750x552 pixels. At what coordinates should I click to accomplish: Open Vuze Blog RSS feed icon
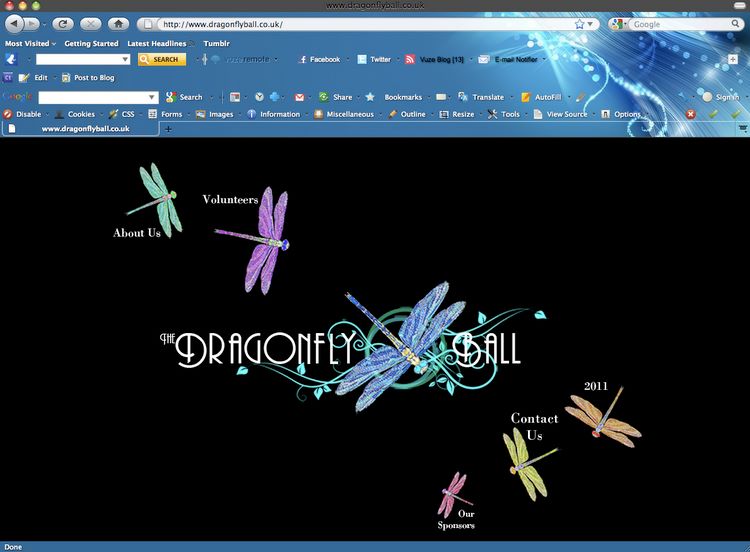[410, 59]
